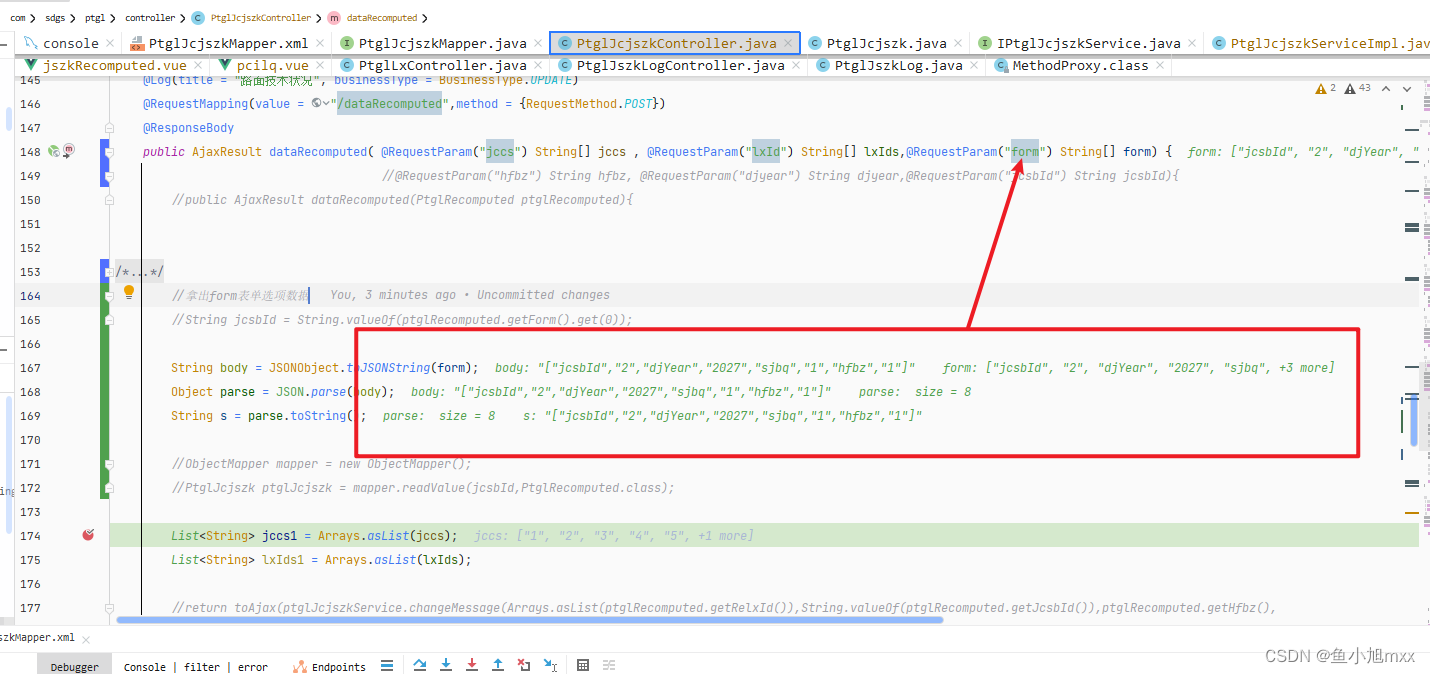Open the PtglLxController.java tab
Image resolution: width=1430 pixels, height=674 pixels.
pyautogui.click(x=441, y=65)
